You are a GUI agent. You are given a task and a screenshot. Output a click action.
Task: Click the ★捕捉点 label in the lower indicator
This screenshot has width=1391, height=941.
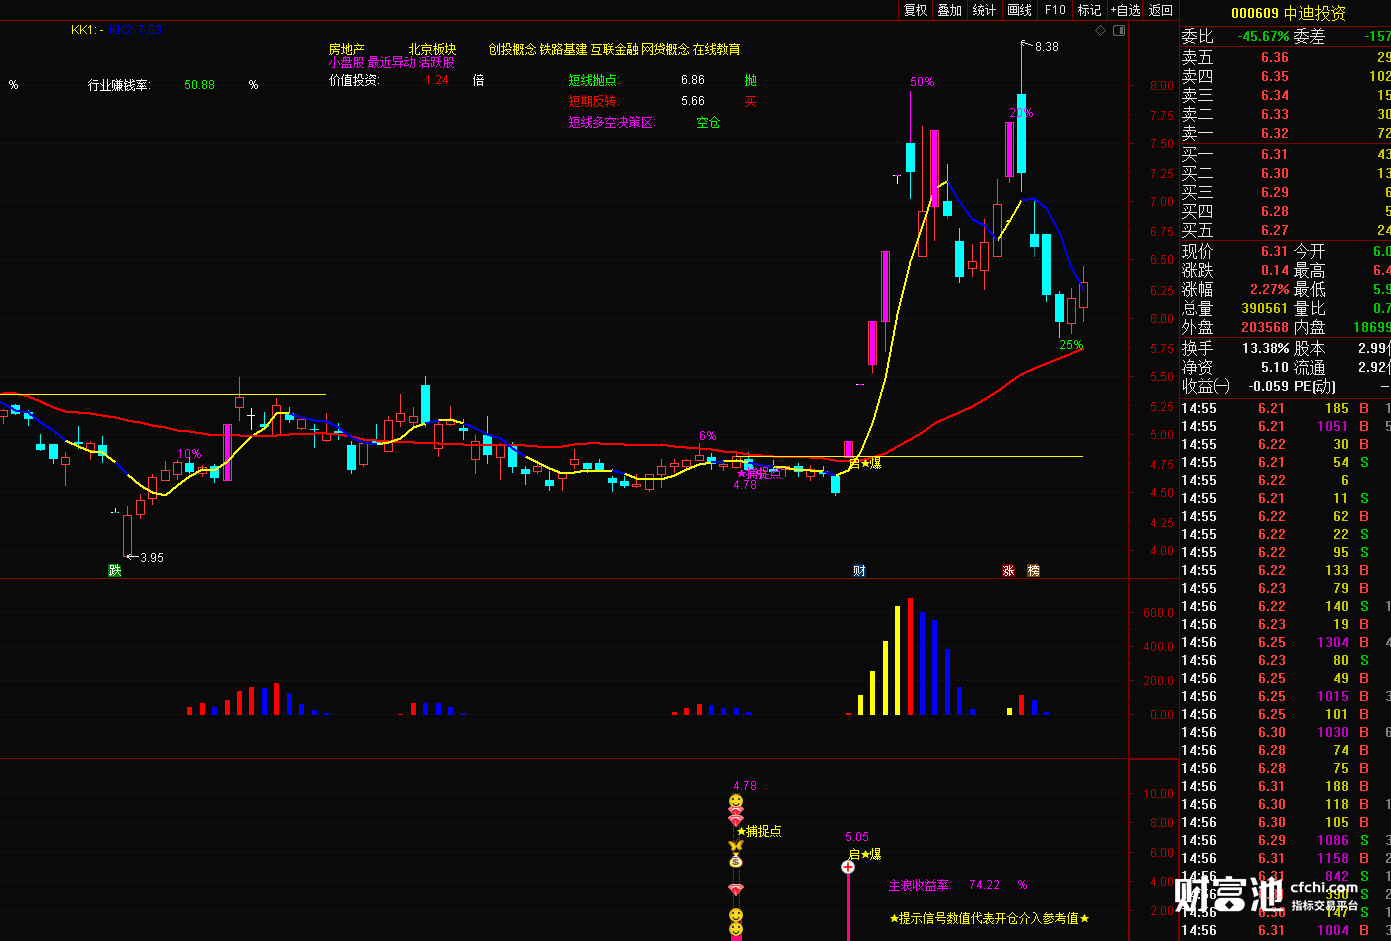(759, 831)
